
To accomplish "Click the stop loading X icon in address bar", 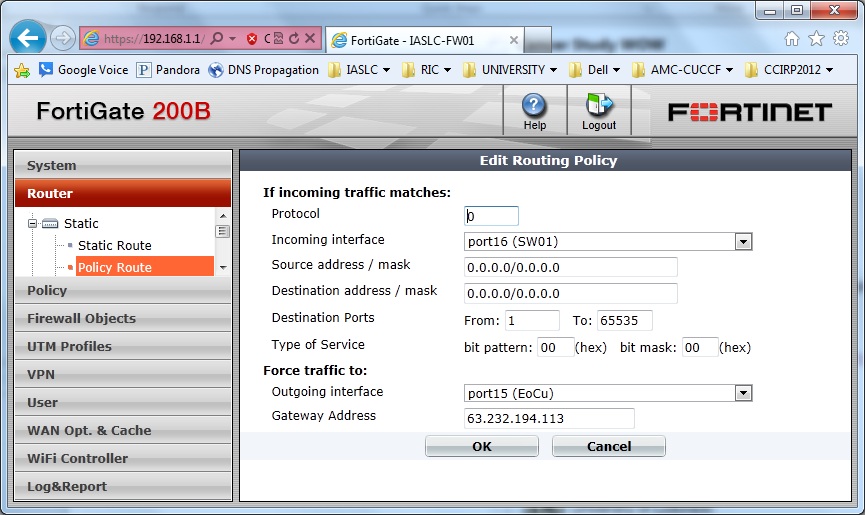I will (310, 38).
